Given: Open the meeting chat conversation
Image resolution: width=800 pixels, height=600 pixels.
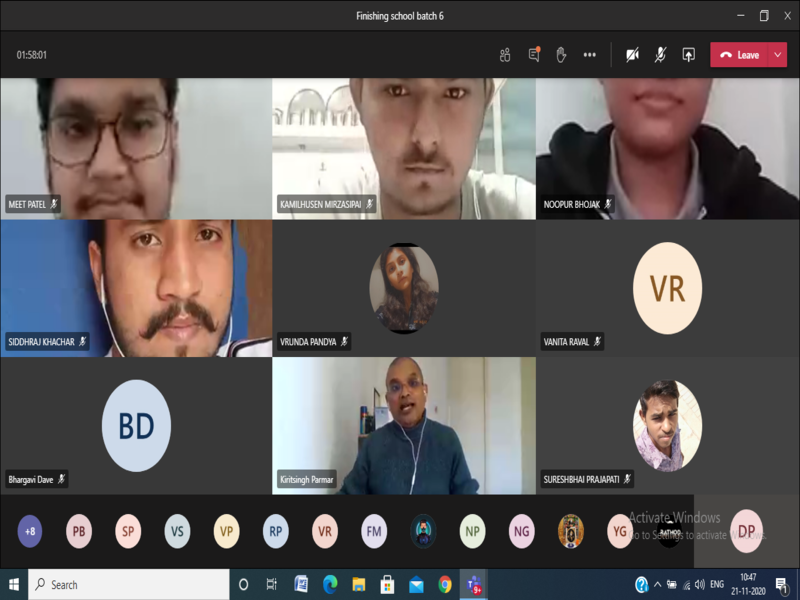Looking at the screenshot, I should tap(534, 55).
